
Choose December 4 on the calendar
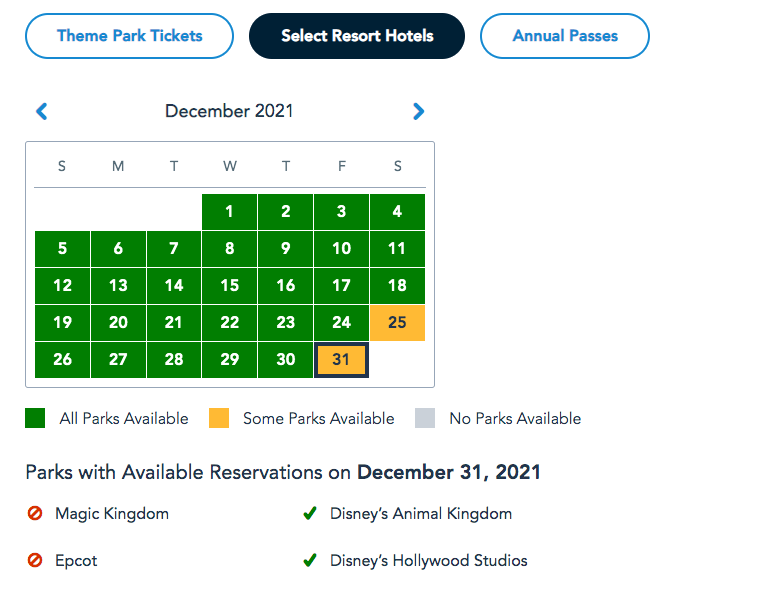click(x=397, y=212)
